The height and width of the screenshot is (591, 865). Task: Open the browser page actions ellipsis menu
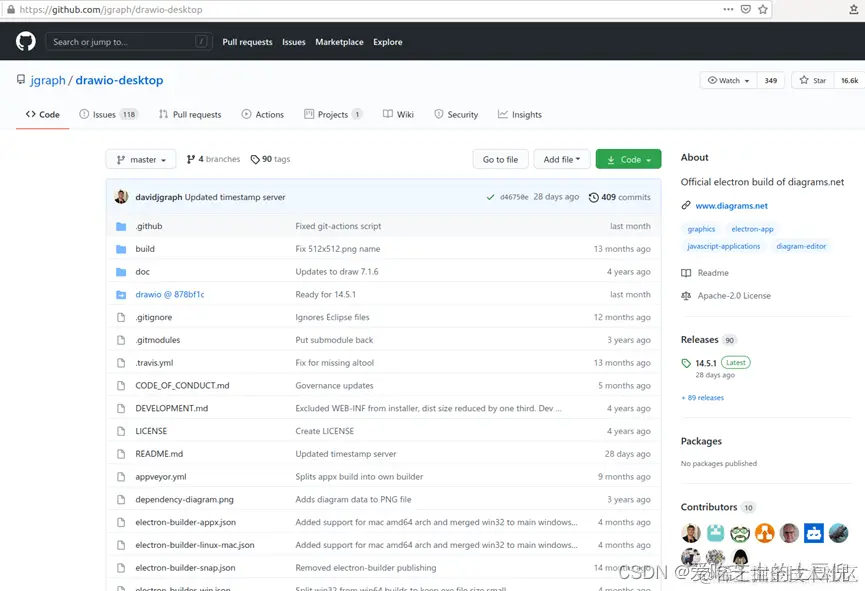(728, 9)
